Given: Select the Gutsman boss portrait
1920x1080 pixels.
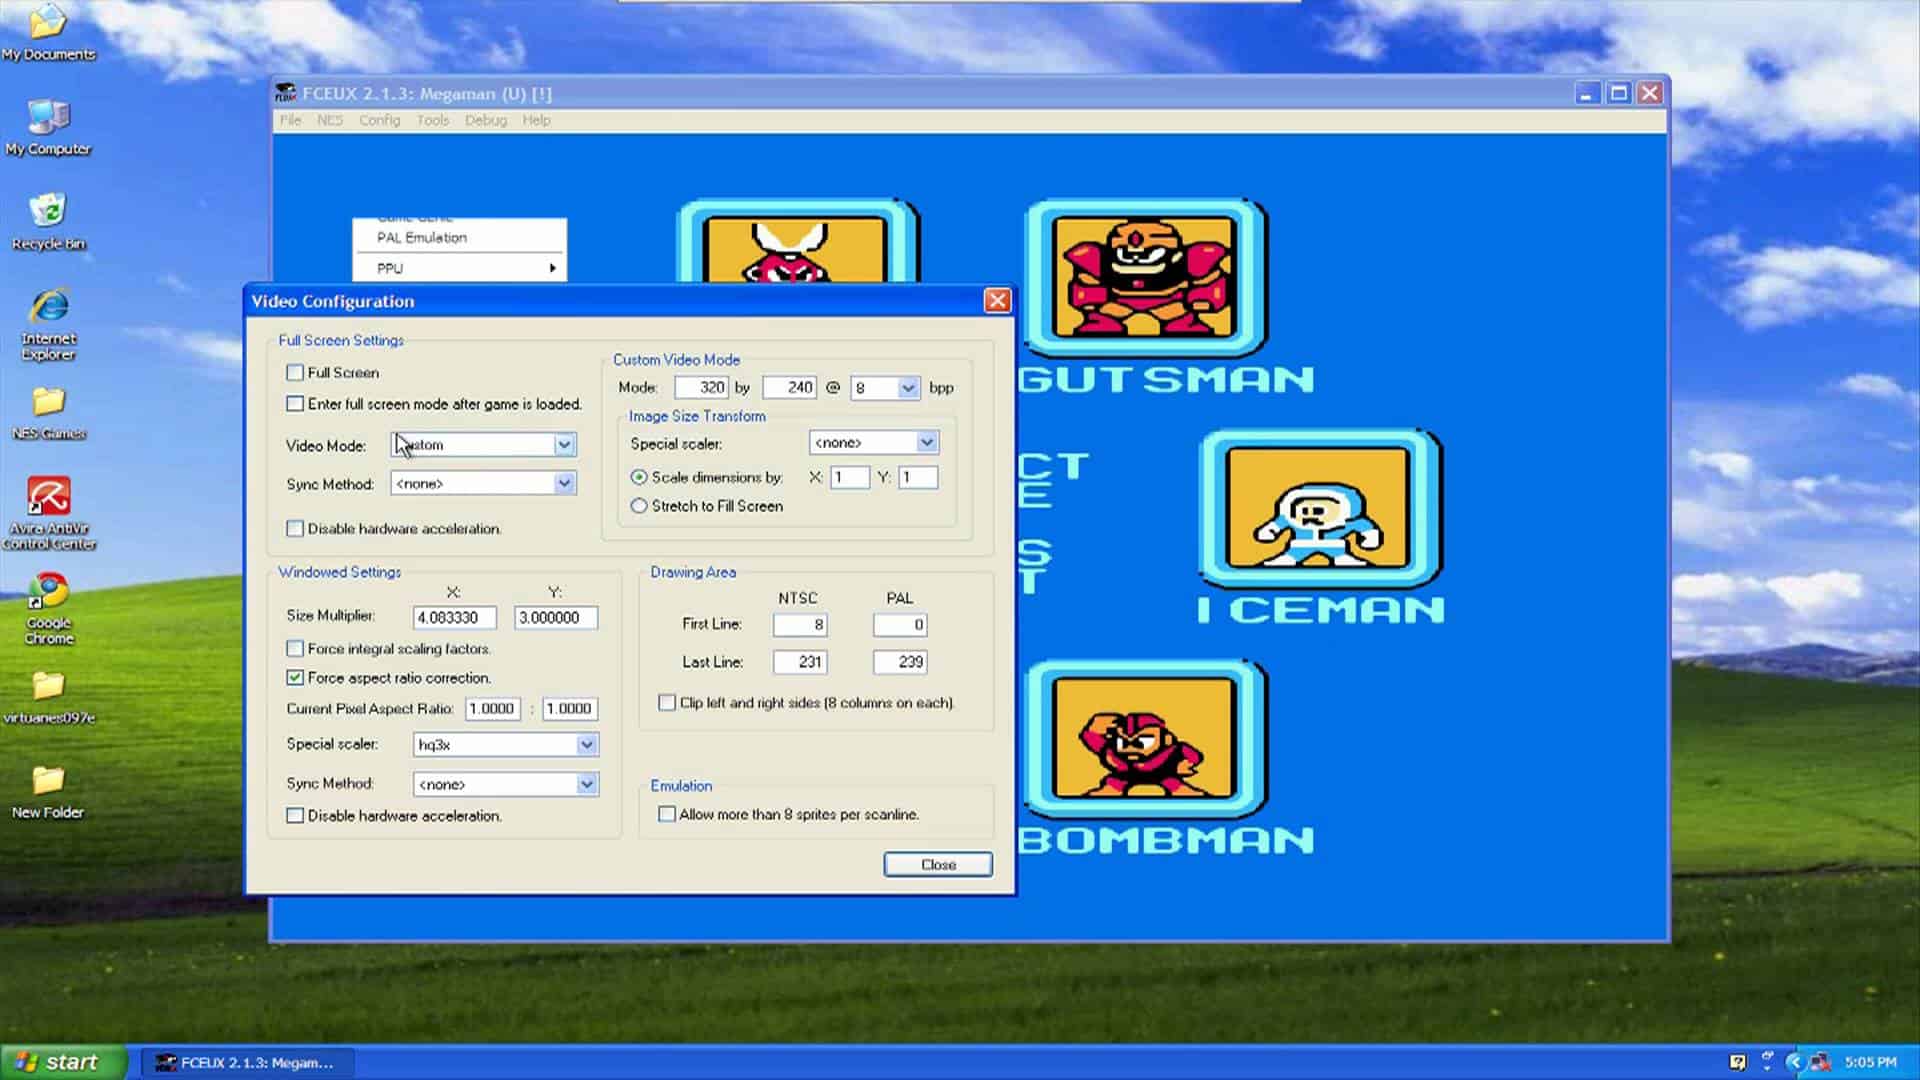Looking at the screenshot, I should pyautogui.click(x=1145, y=277).
